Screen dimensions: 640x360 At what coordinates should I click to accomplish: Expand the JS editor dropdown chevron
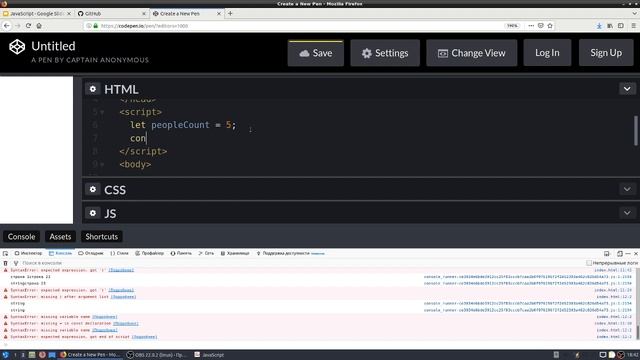point(627,213)
